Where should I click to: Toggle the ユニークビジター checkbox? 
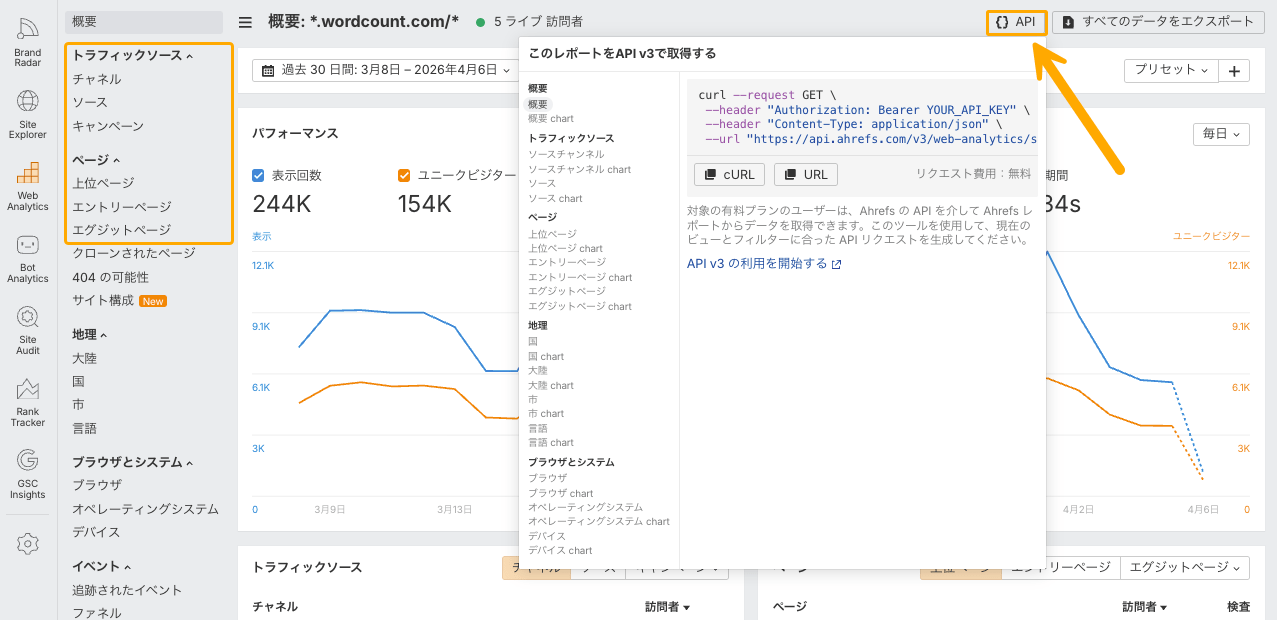coord(404,176)
